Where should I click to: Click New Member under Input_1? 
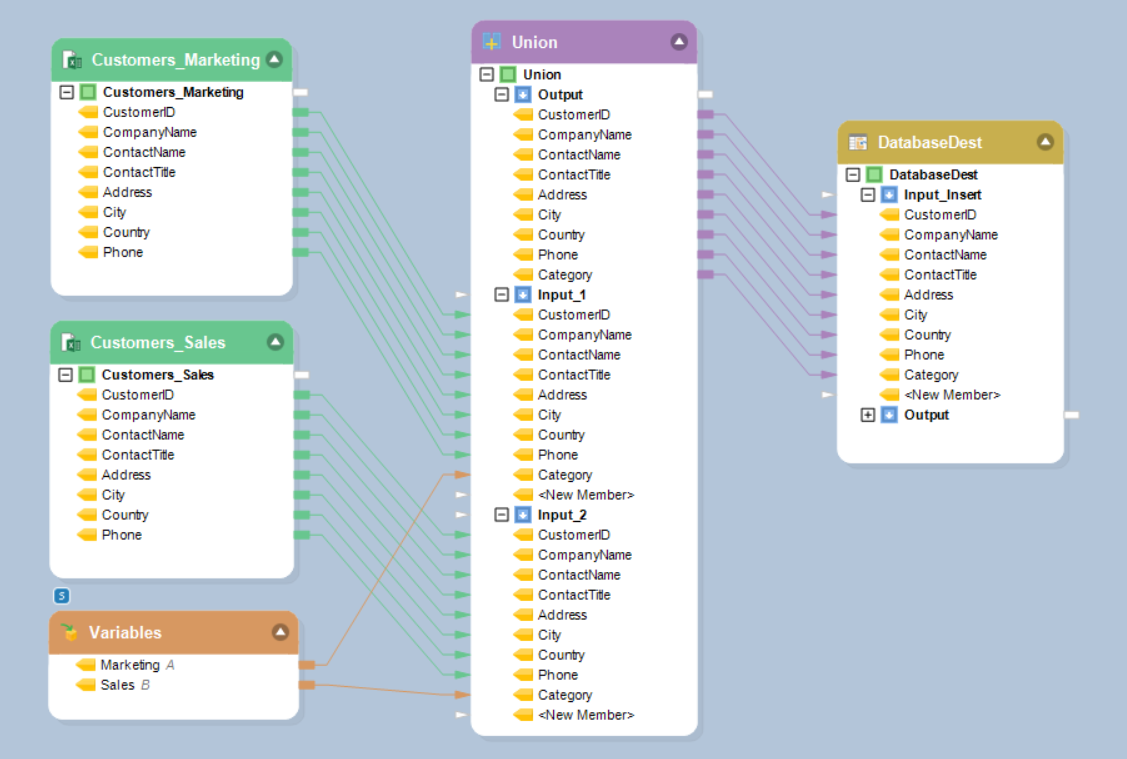pyautogui.click(x=585, y=495)
